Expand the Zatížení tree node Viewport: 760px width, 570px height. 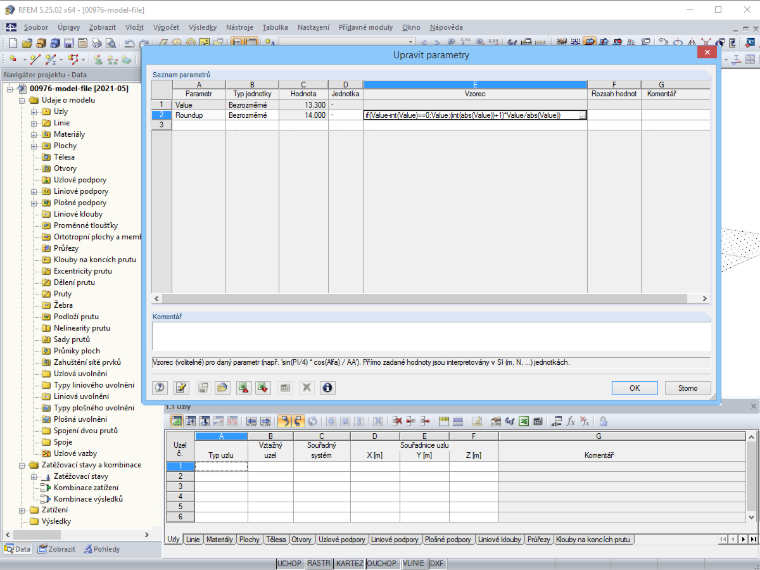pyautogui.click(x=22, y=510)
